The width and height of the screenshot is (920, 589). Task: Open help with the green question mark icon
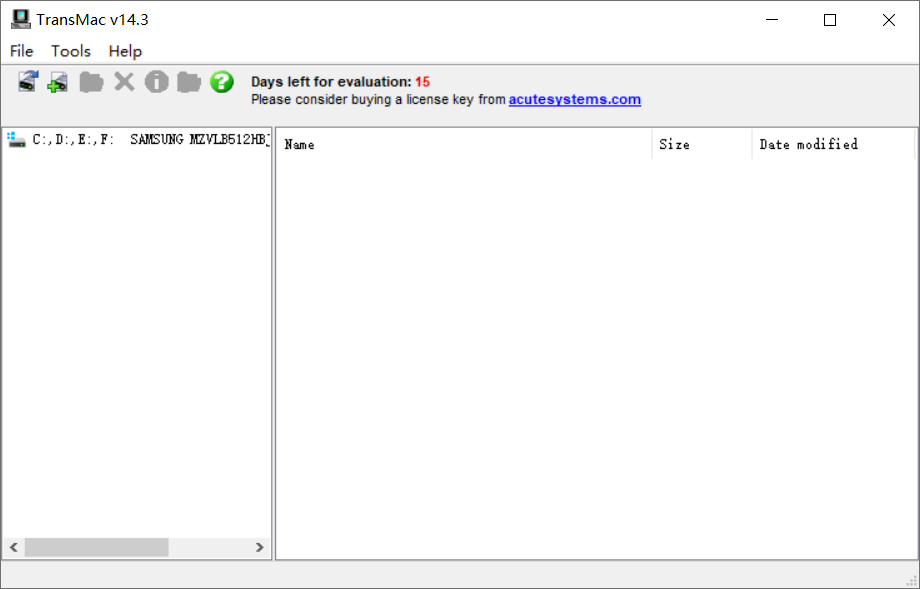pos(222,82)
